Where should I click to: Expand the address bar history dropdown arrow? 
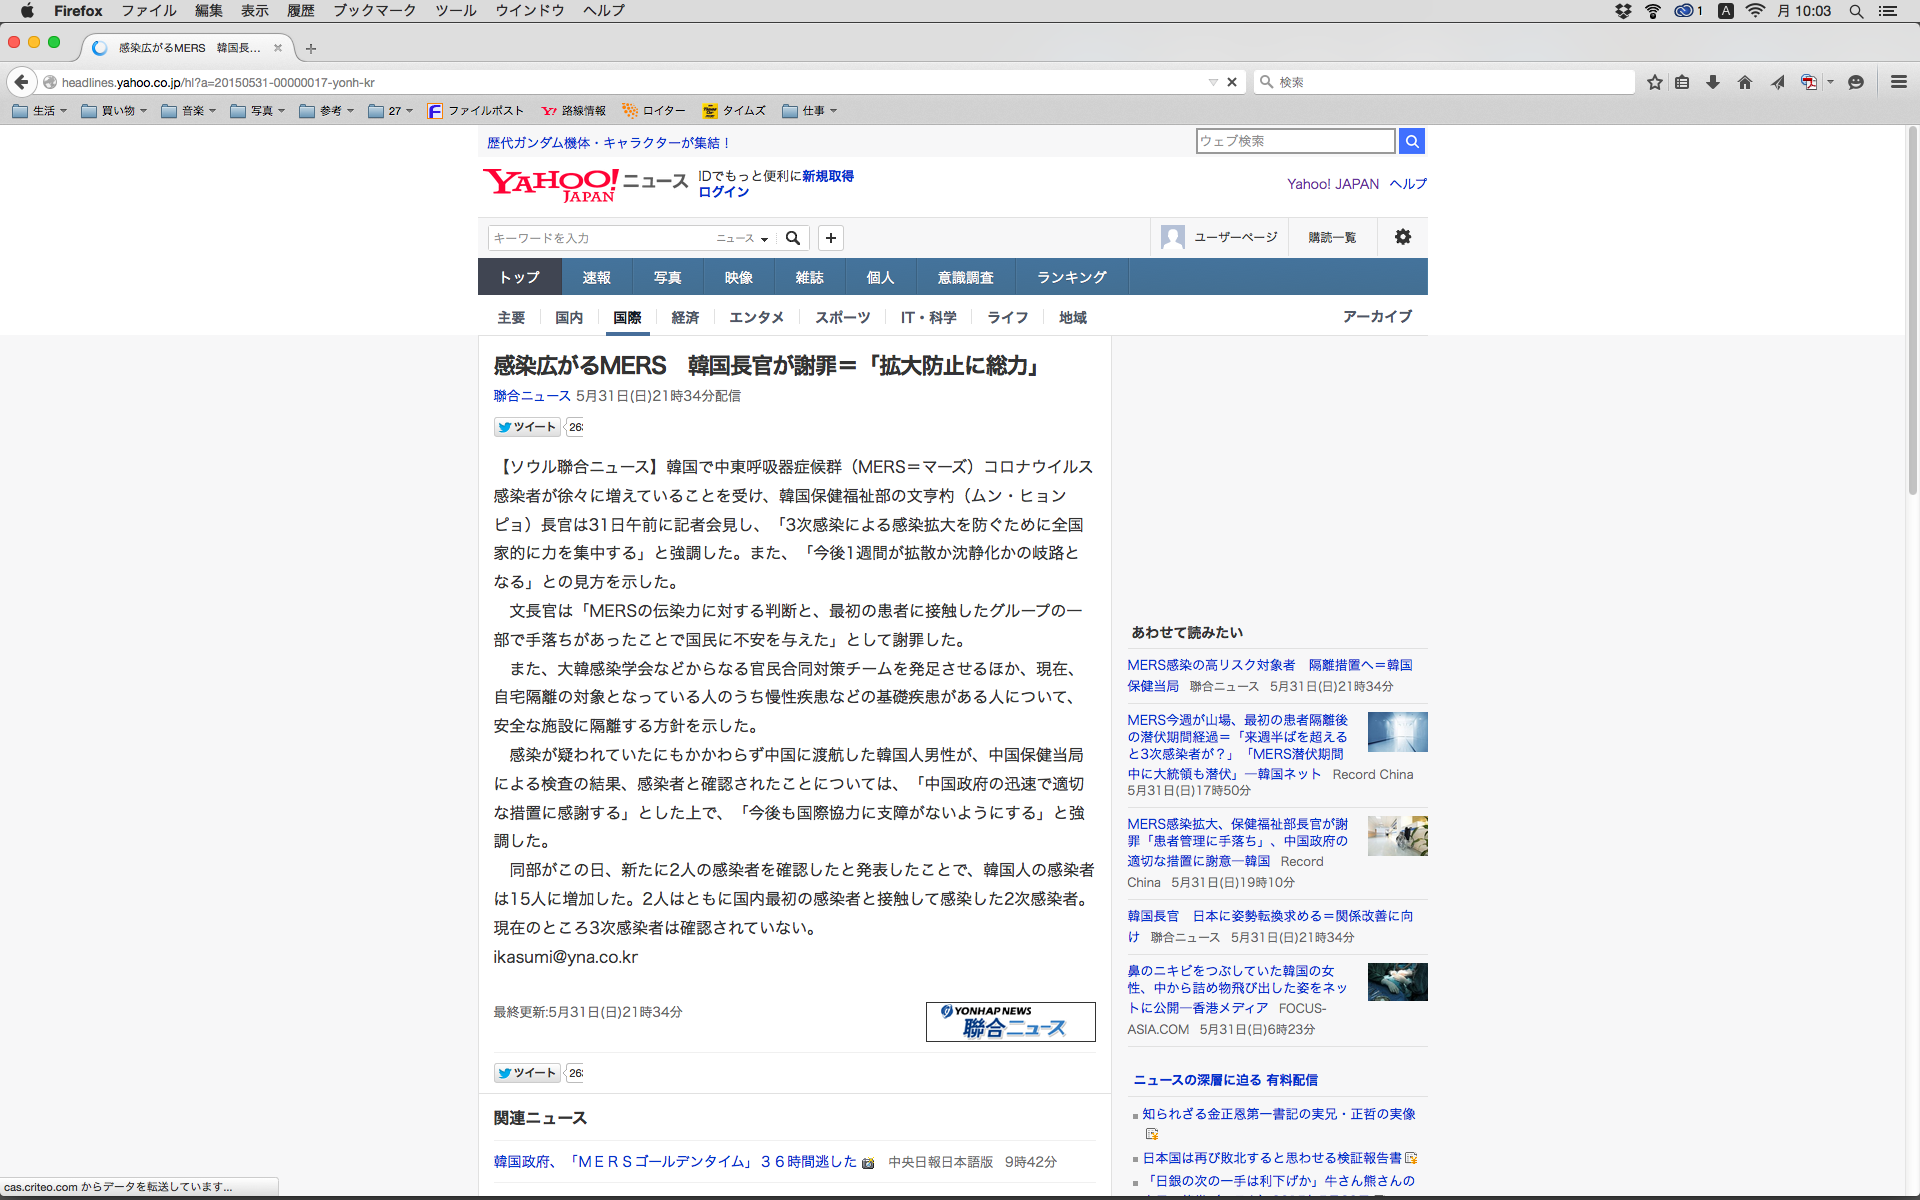pyautogui.click(x=1212, y=82)
